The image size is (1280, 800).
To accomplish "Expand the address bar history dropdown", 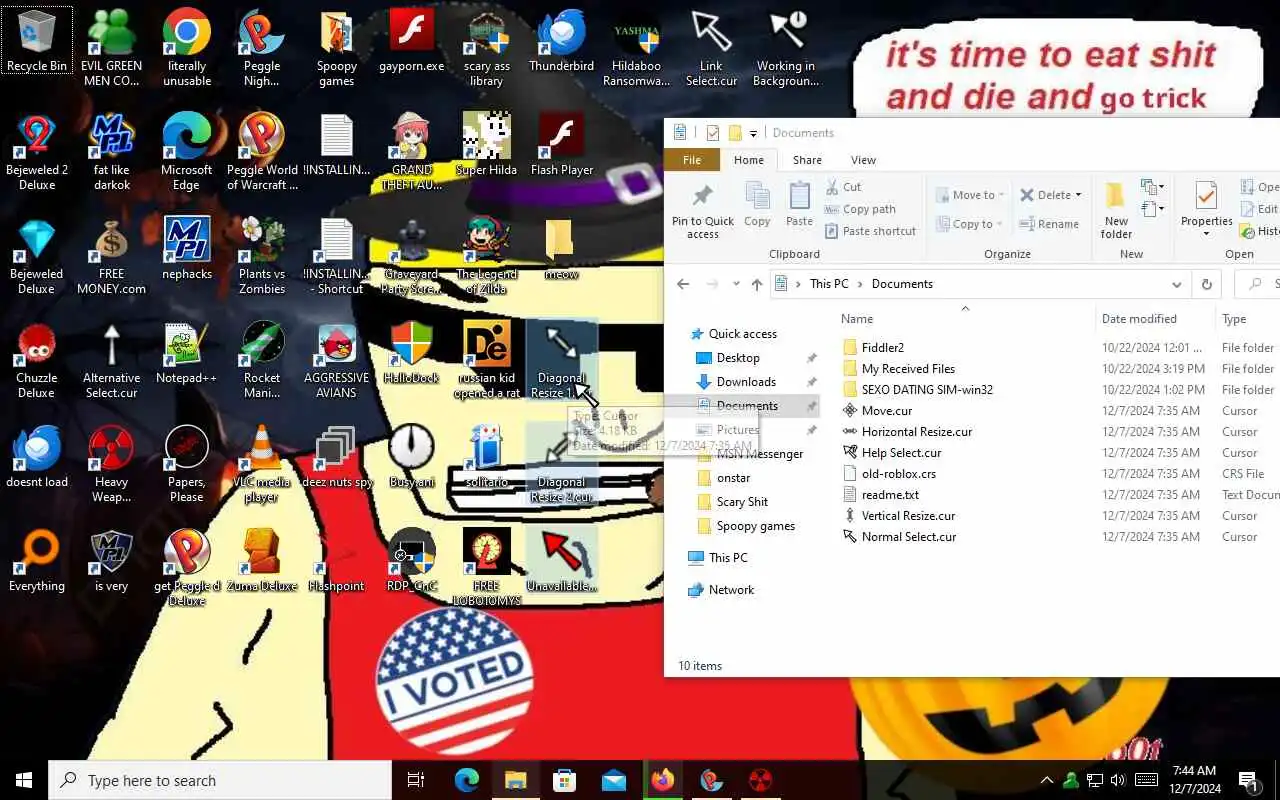I will coord(1177,284).
